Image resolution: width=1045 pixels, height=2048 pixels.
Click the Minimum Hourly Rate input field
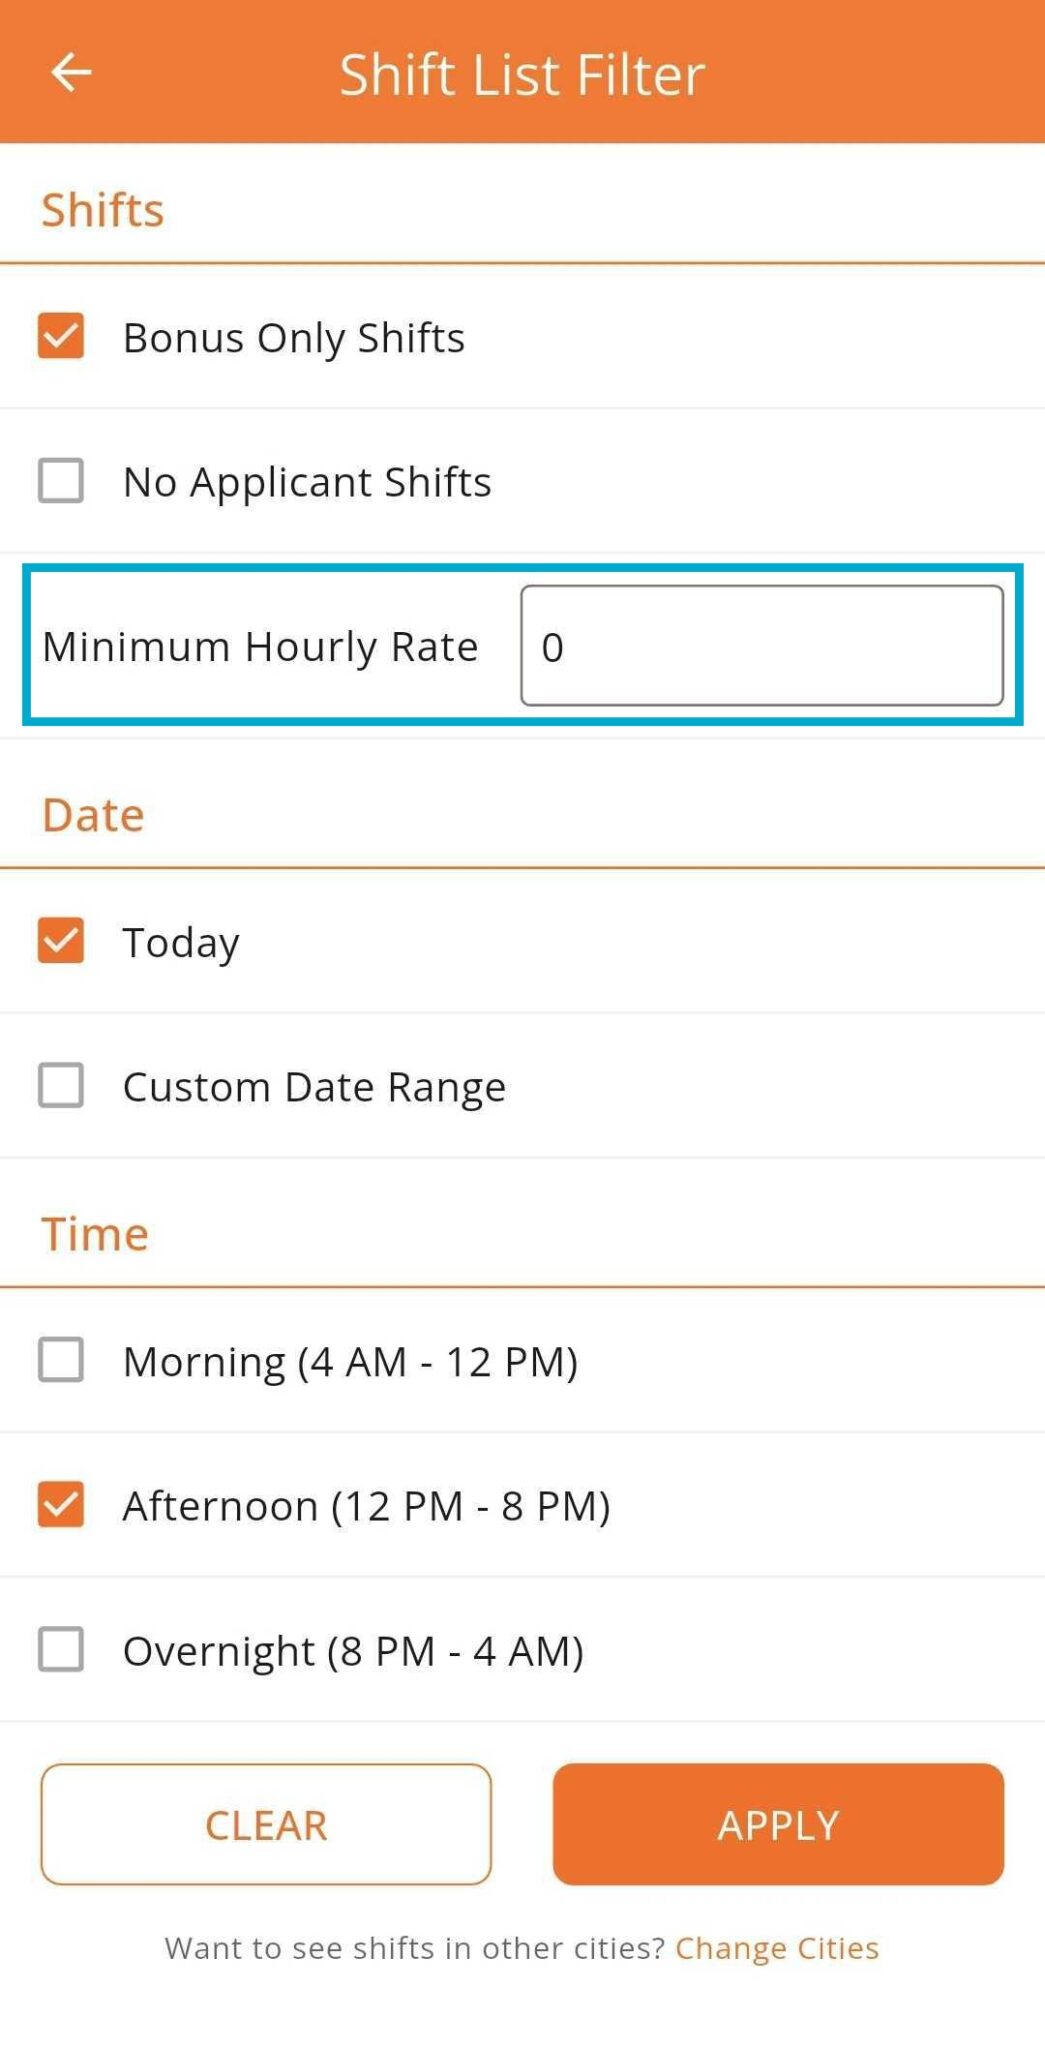pyautogui.click(x=761, y=646)
